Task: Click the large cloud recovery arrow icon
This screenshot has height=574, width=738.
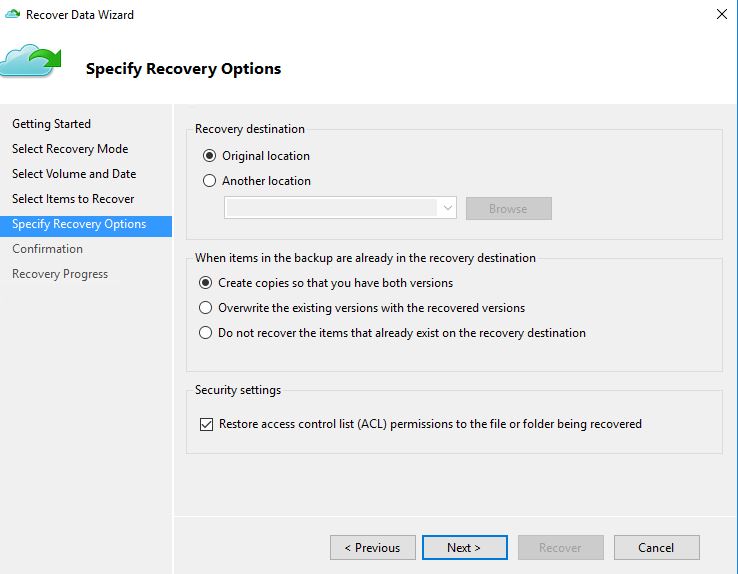Action: tap(31, 60)
